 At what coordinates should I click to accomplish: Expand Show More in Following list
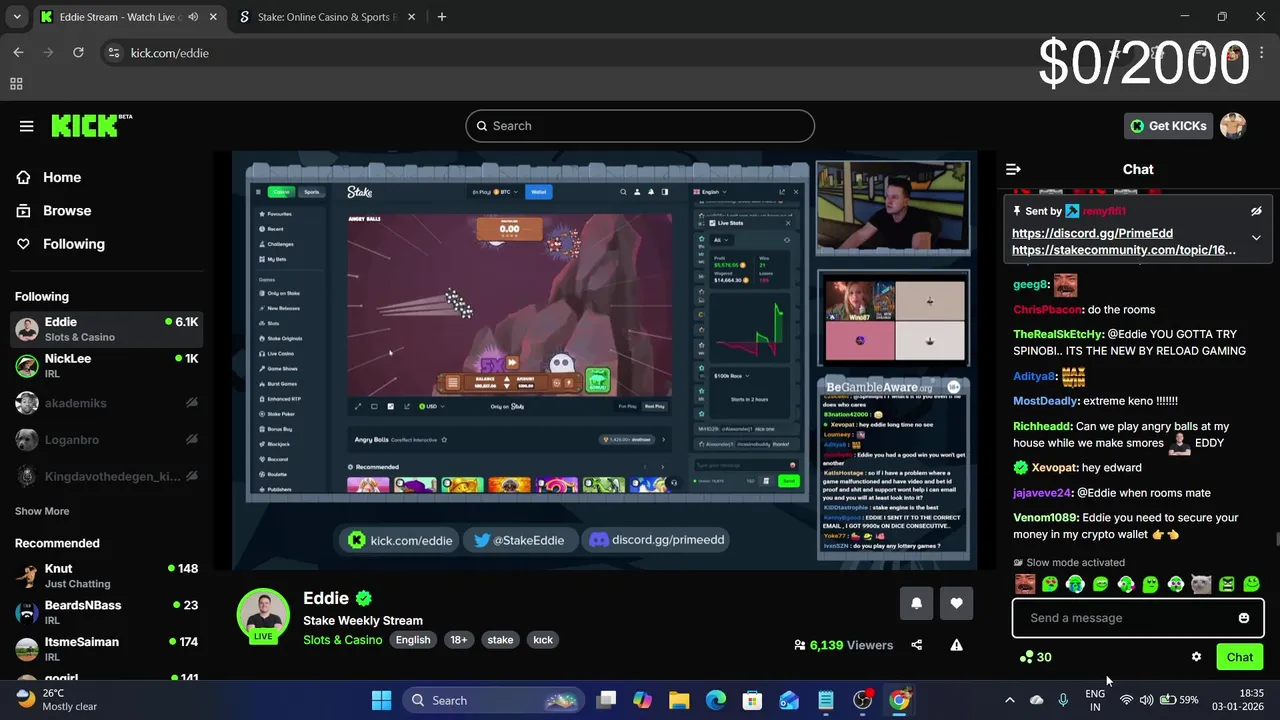click(42, 511)
